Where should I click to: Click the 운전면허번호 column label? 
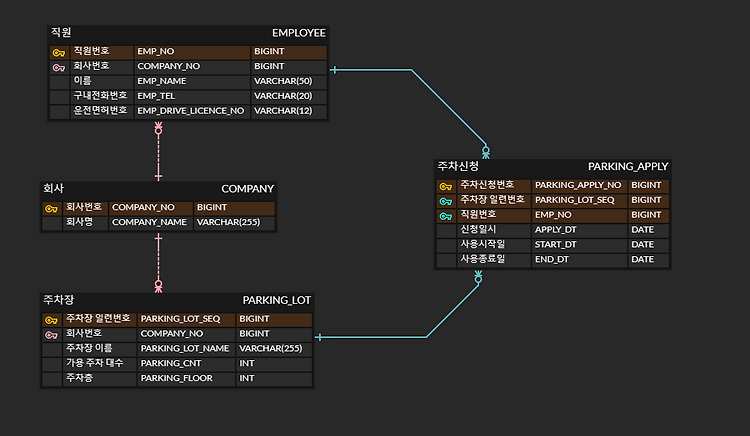(x=100, y=110)
